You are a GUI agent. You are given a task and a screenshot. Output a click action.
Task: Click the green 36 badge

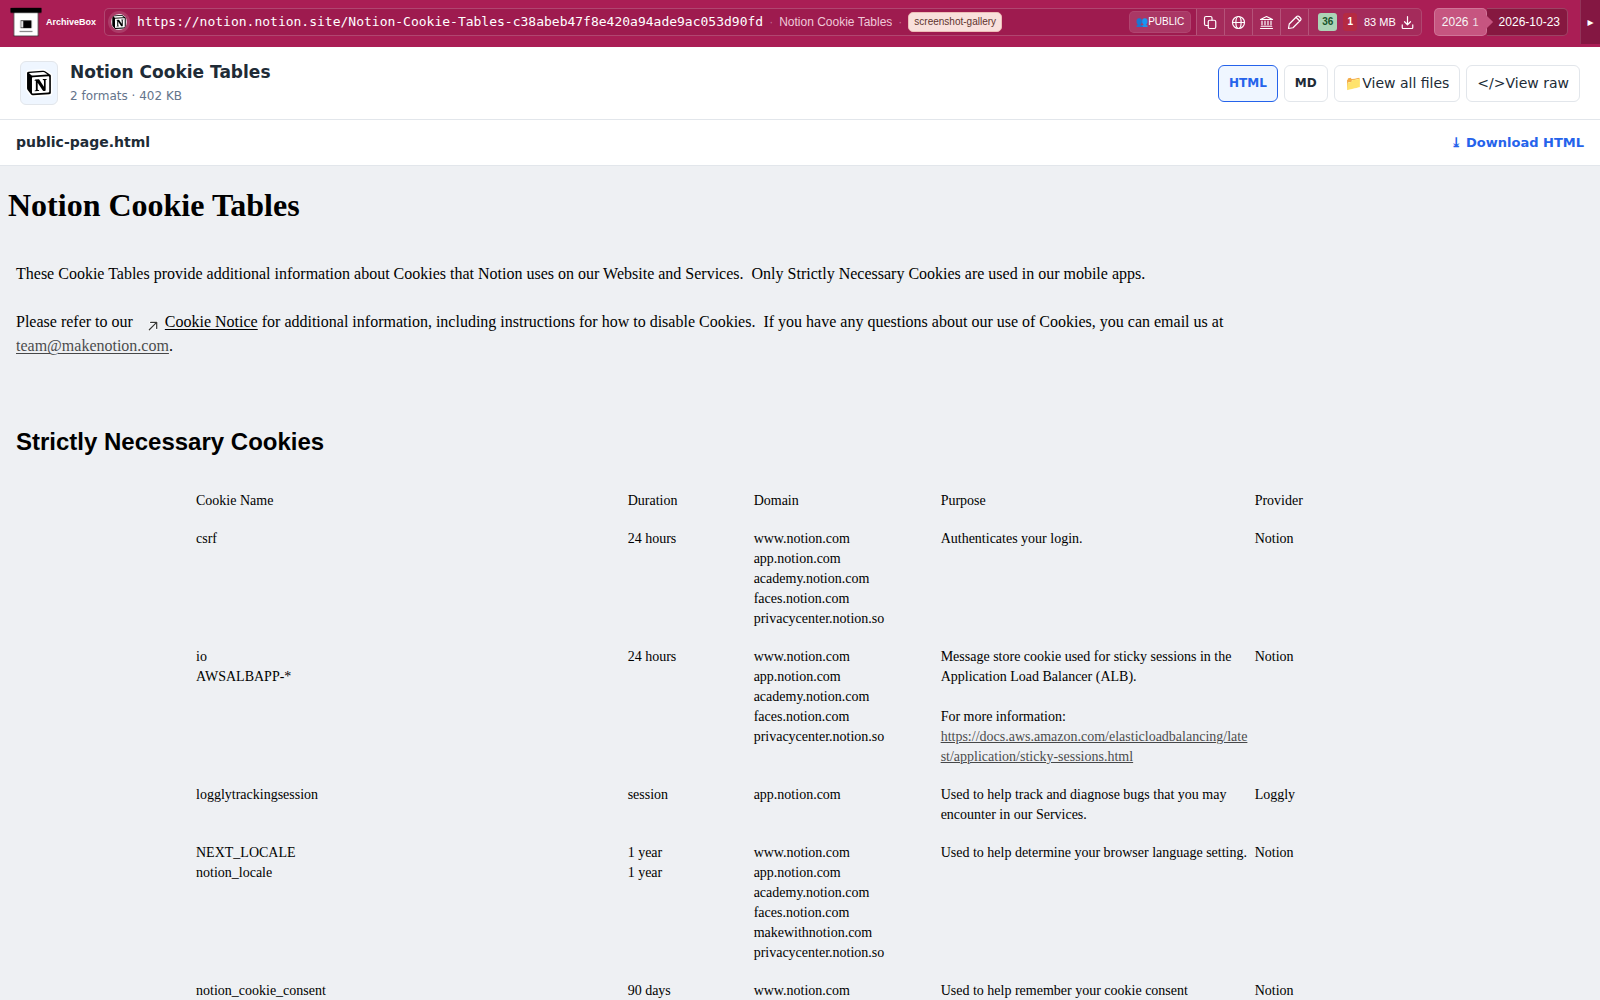tap(1327, 22)
